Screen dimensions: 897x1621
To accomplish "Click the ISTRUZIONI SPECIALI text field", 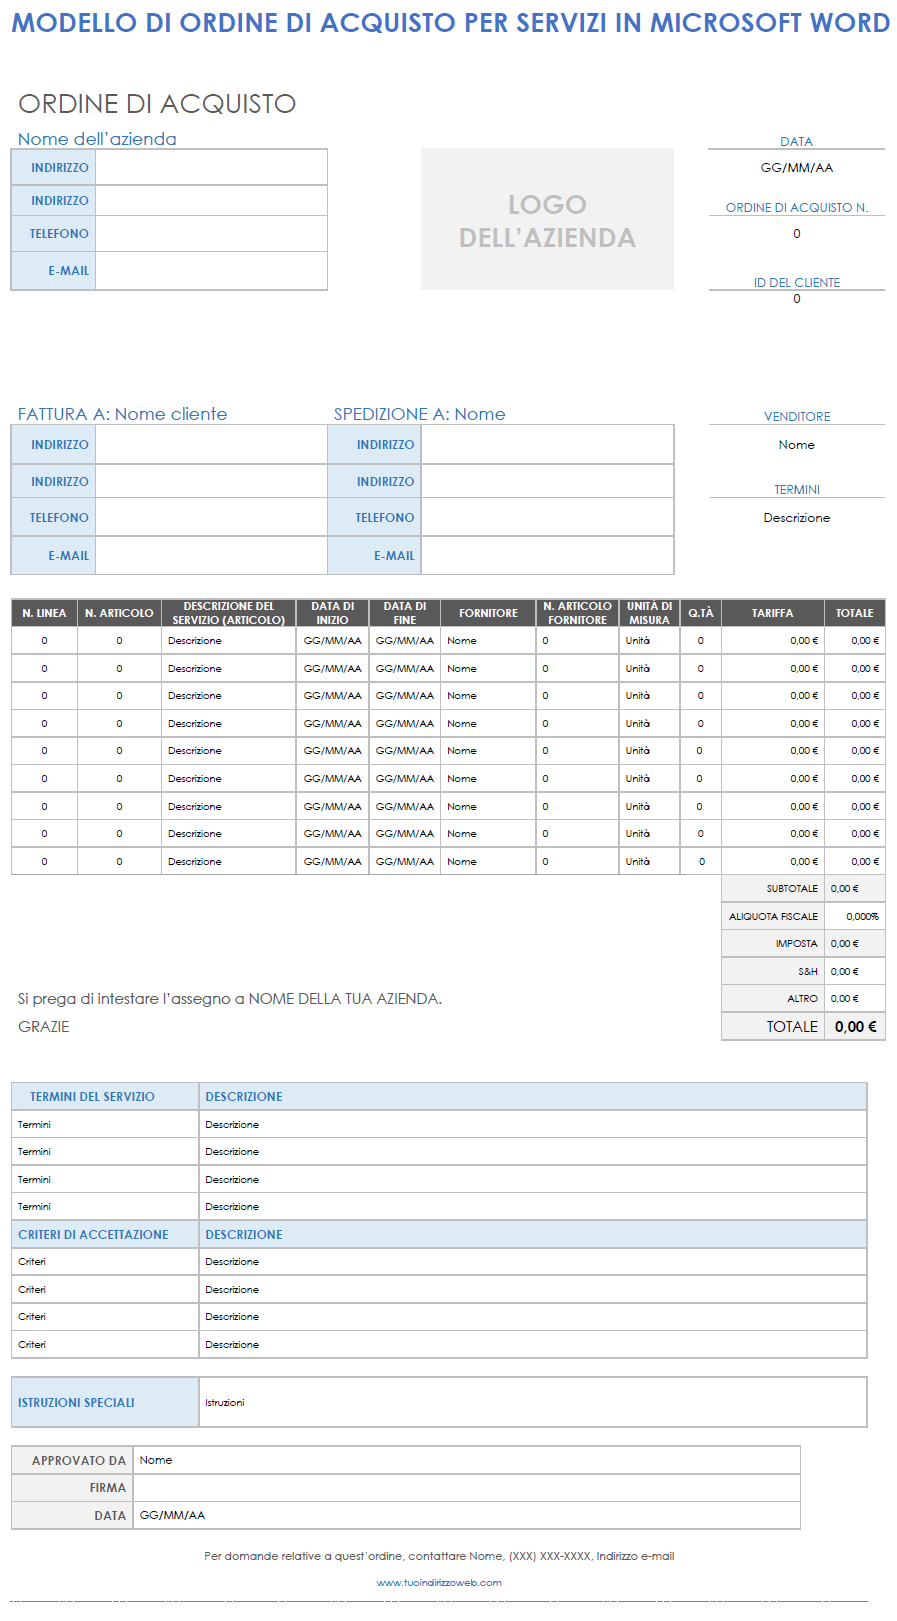I will pos(532,1402).
